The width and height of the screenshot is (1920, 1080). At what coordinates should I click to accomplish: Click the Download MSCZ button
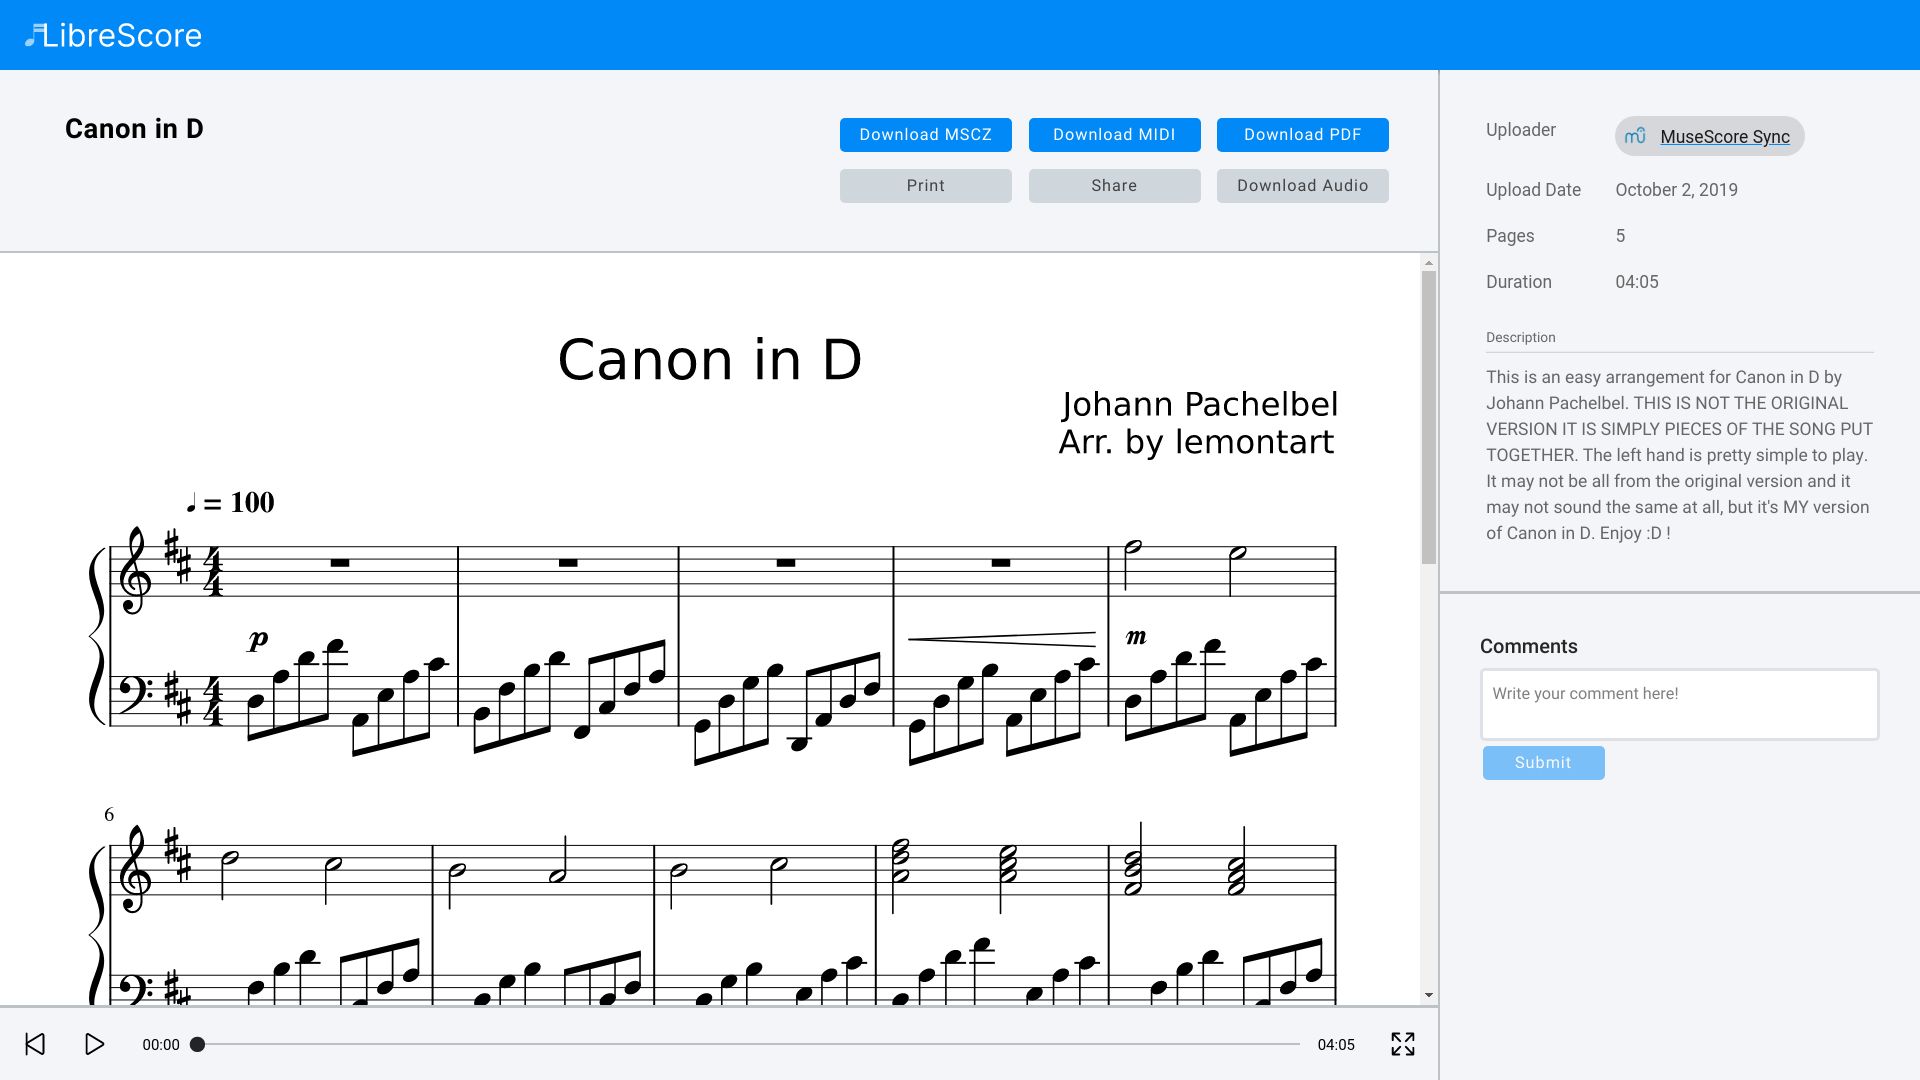click(925, 135)
